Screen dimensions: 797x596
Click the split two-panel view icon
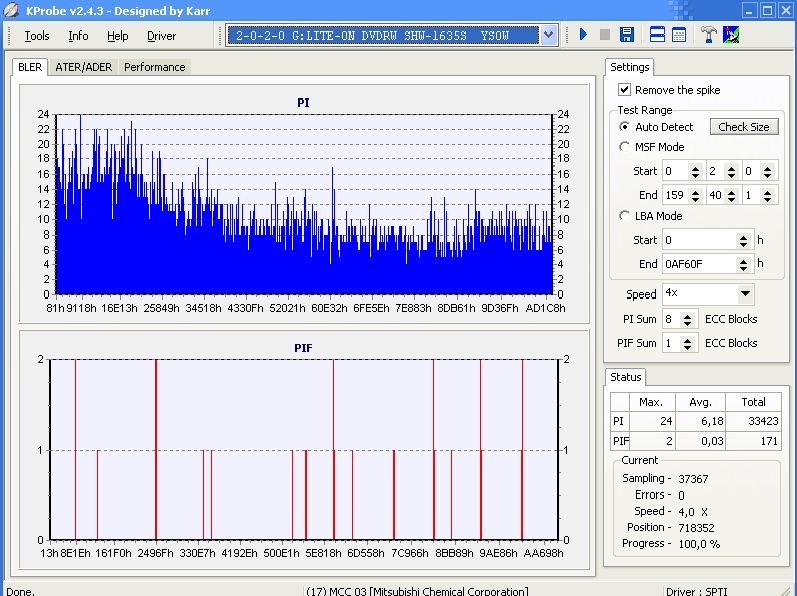[x=657, y=35]
